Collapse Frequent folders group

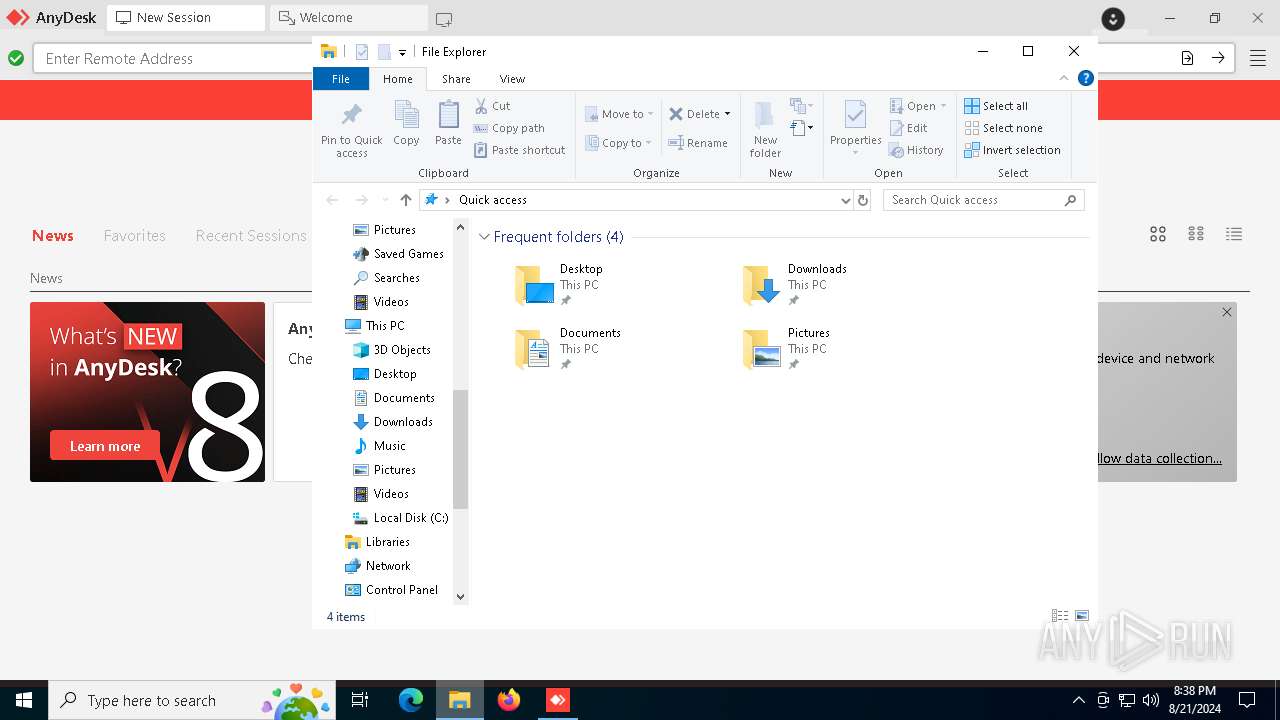click(485, 237)
